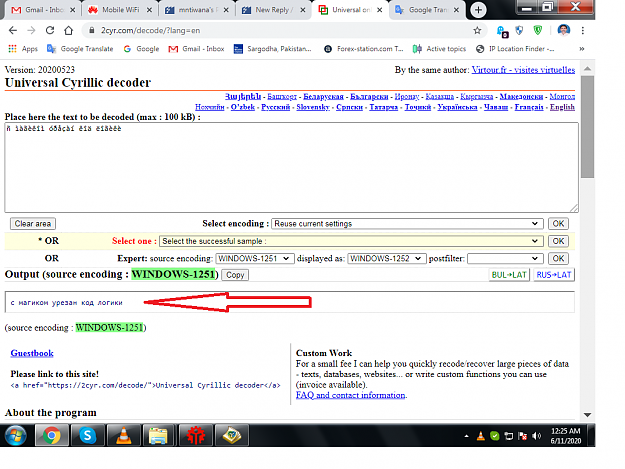Bookmark this page with the star icon
The image size is (625, 469).
(477, 30)
